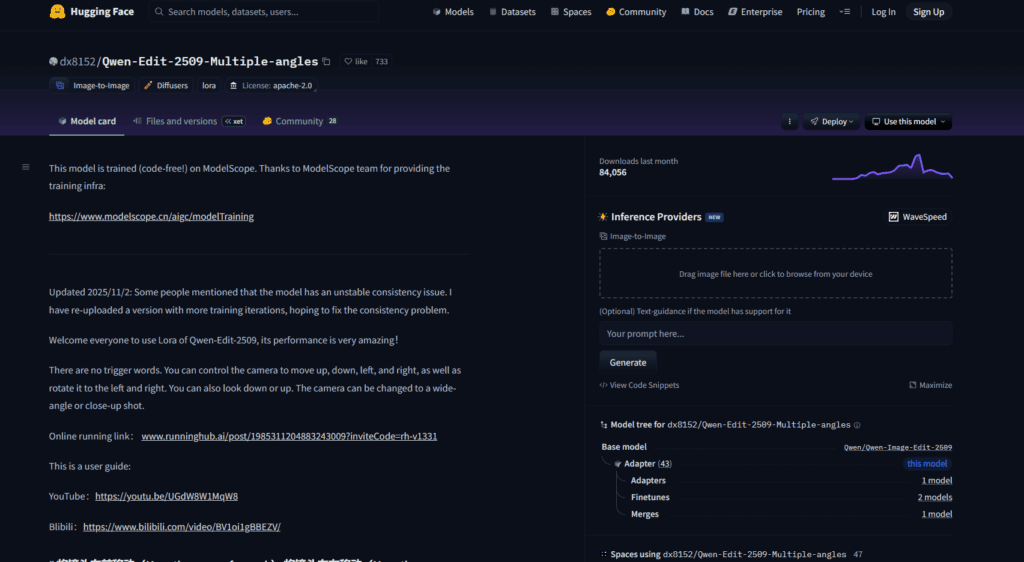Go to Models in the top navigation

point(453,12)
